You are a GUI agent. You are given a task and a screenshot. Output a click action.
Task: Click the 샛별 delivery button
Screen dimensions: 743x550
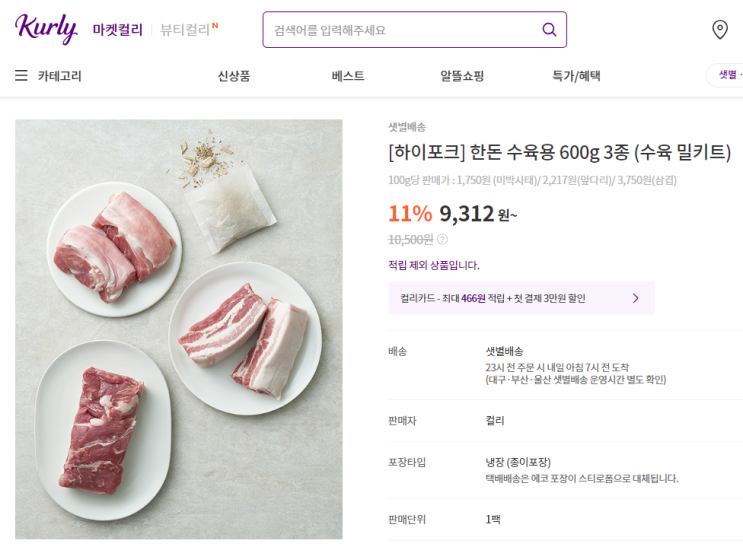coord(726,75)
